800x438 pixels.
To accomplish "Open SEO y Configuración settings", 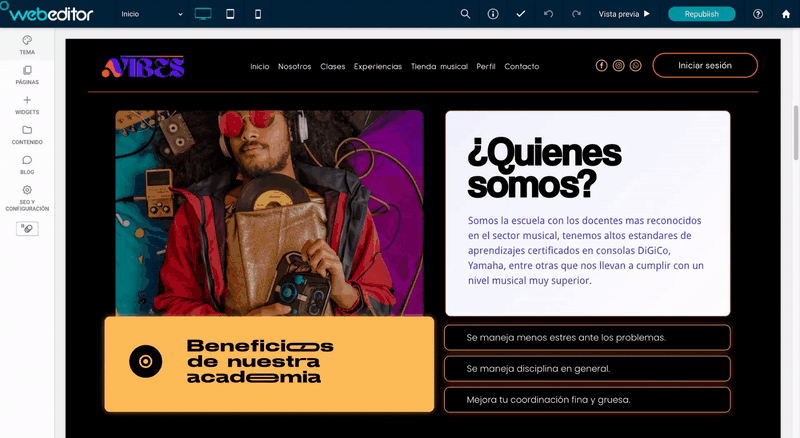I will coord(27,198).
